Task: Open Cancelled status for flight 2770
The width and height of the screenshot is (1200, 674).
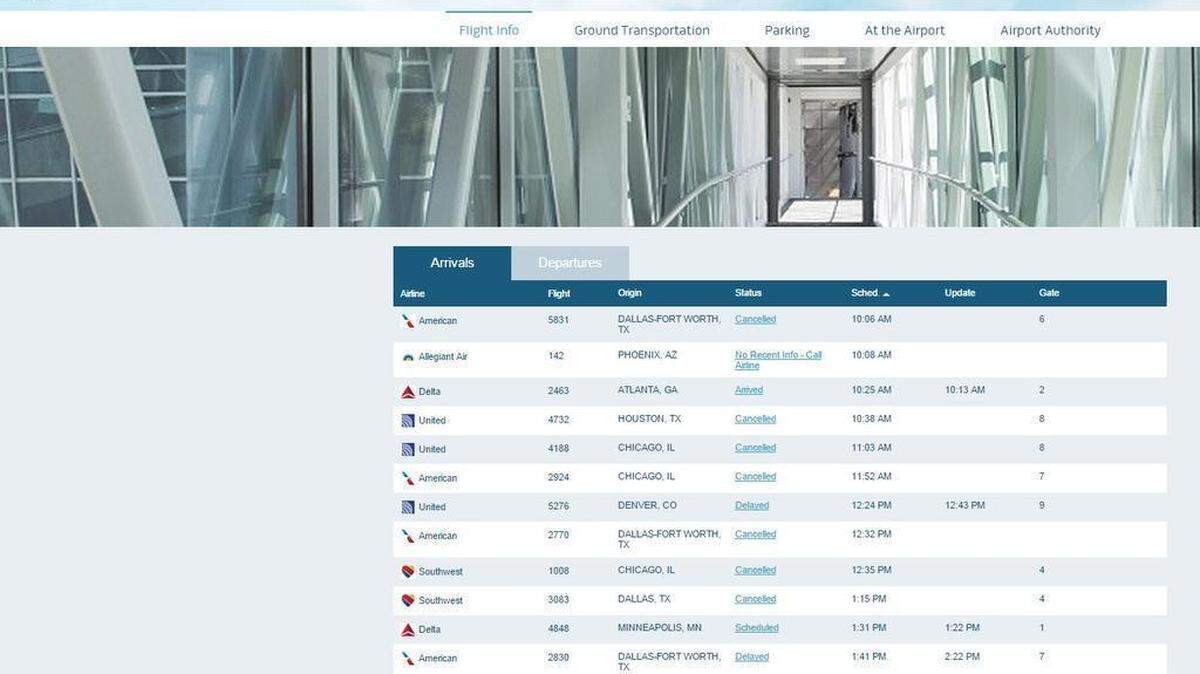Action: [x=755, y=534]
